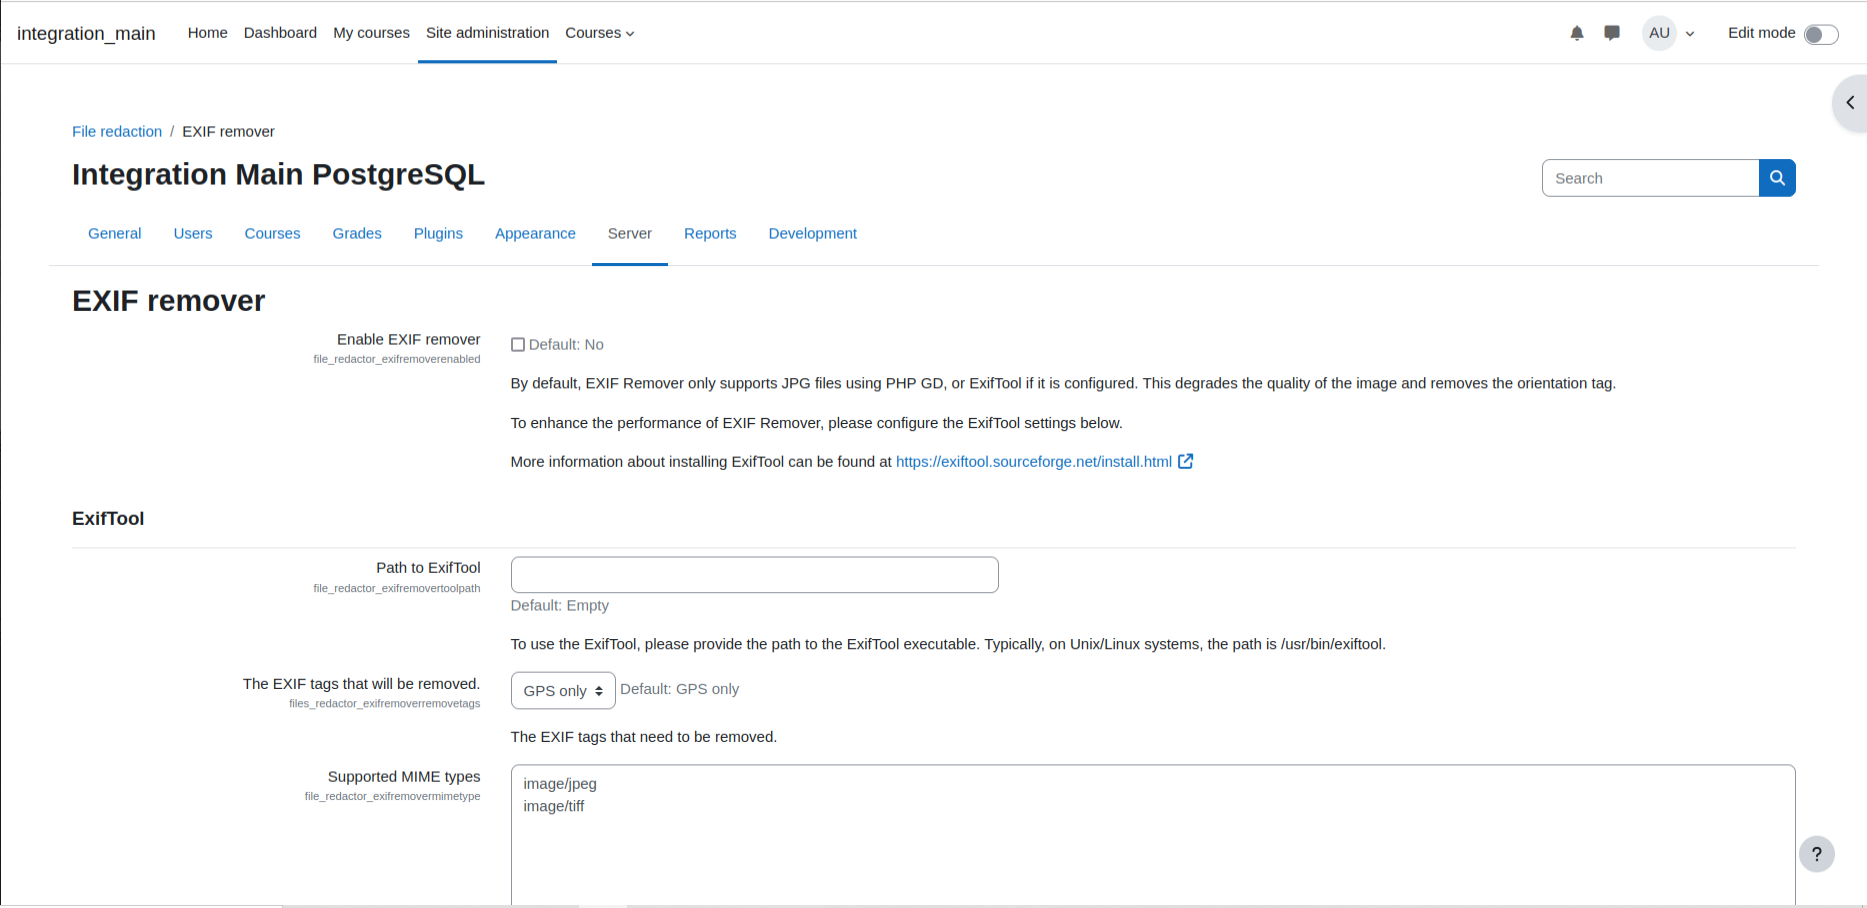Viewport: 1867px width, 908px height.
Task: Switch to the General tab
Action: (115, 233)
